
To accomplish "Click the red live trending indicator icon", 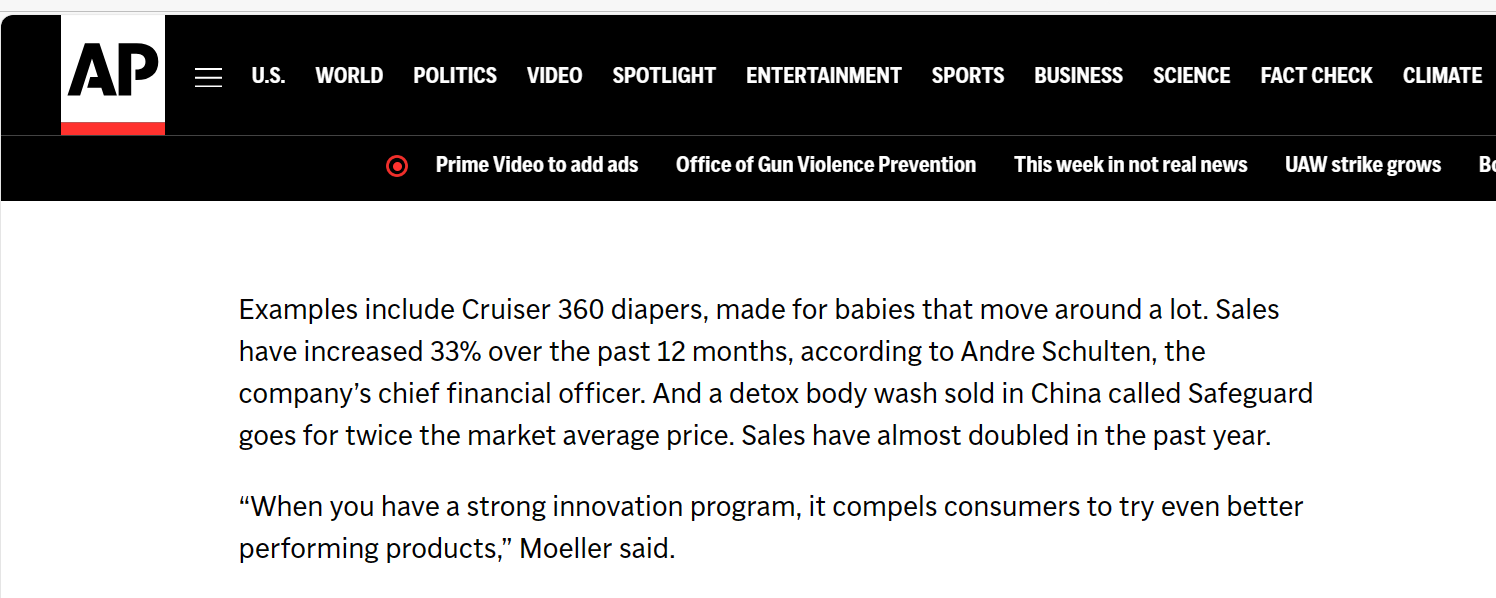I will click(x=397, y=166).
